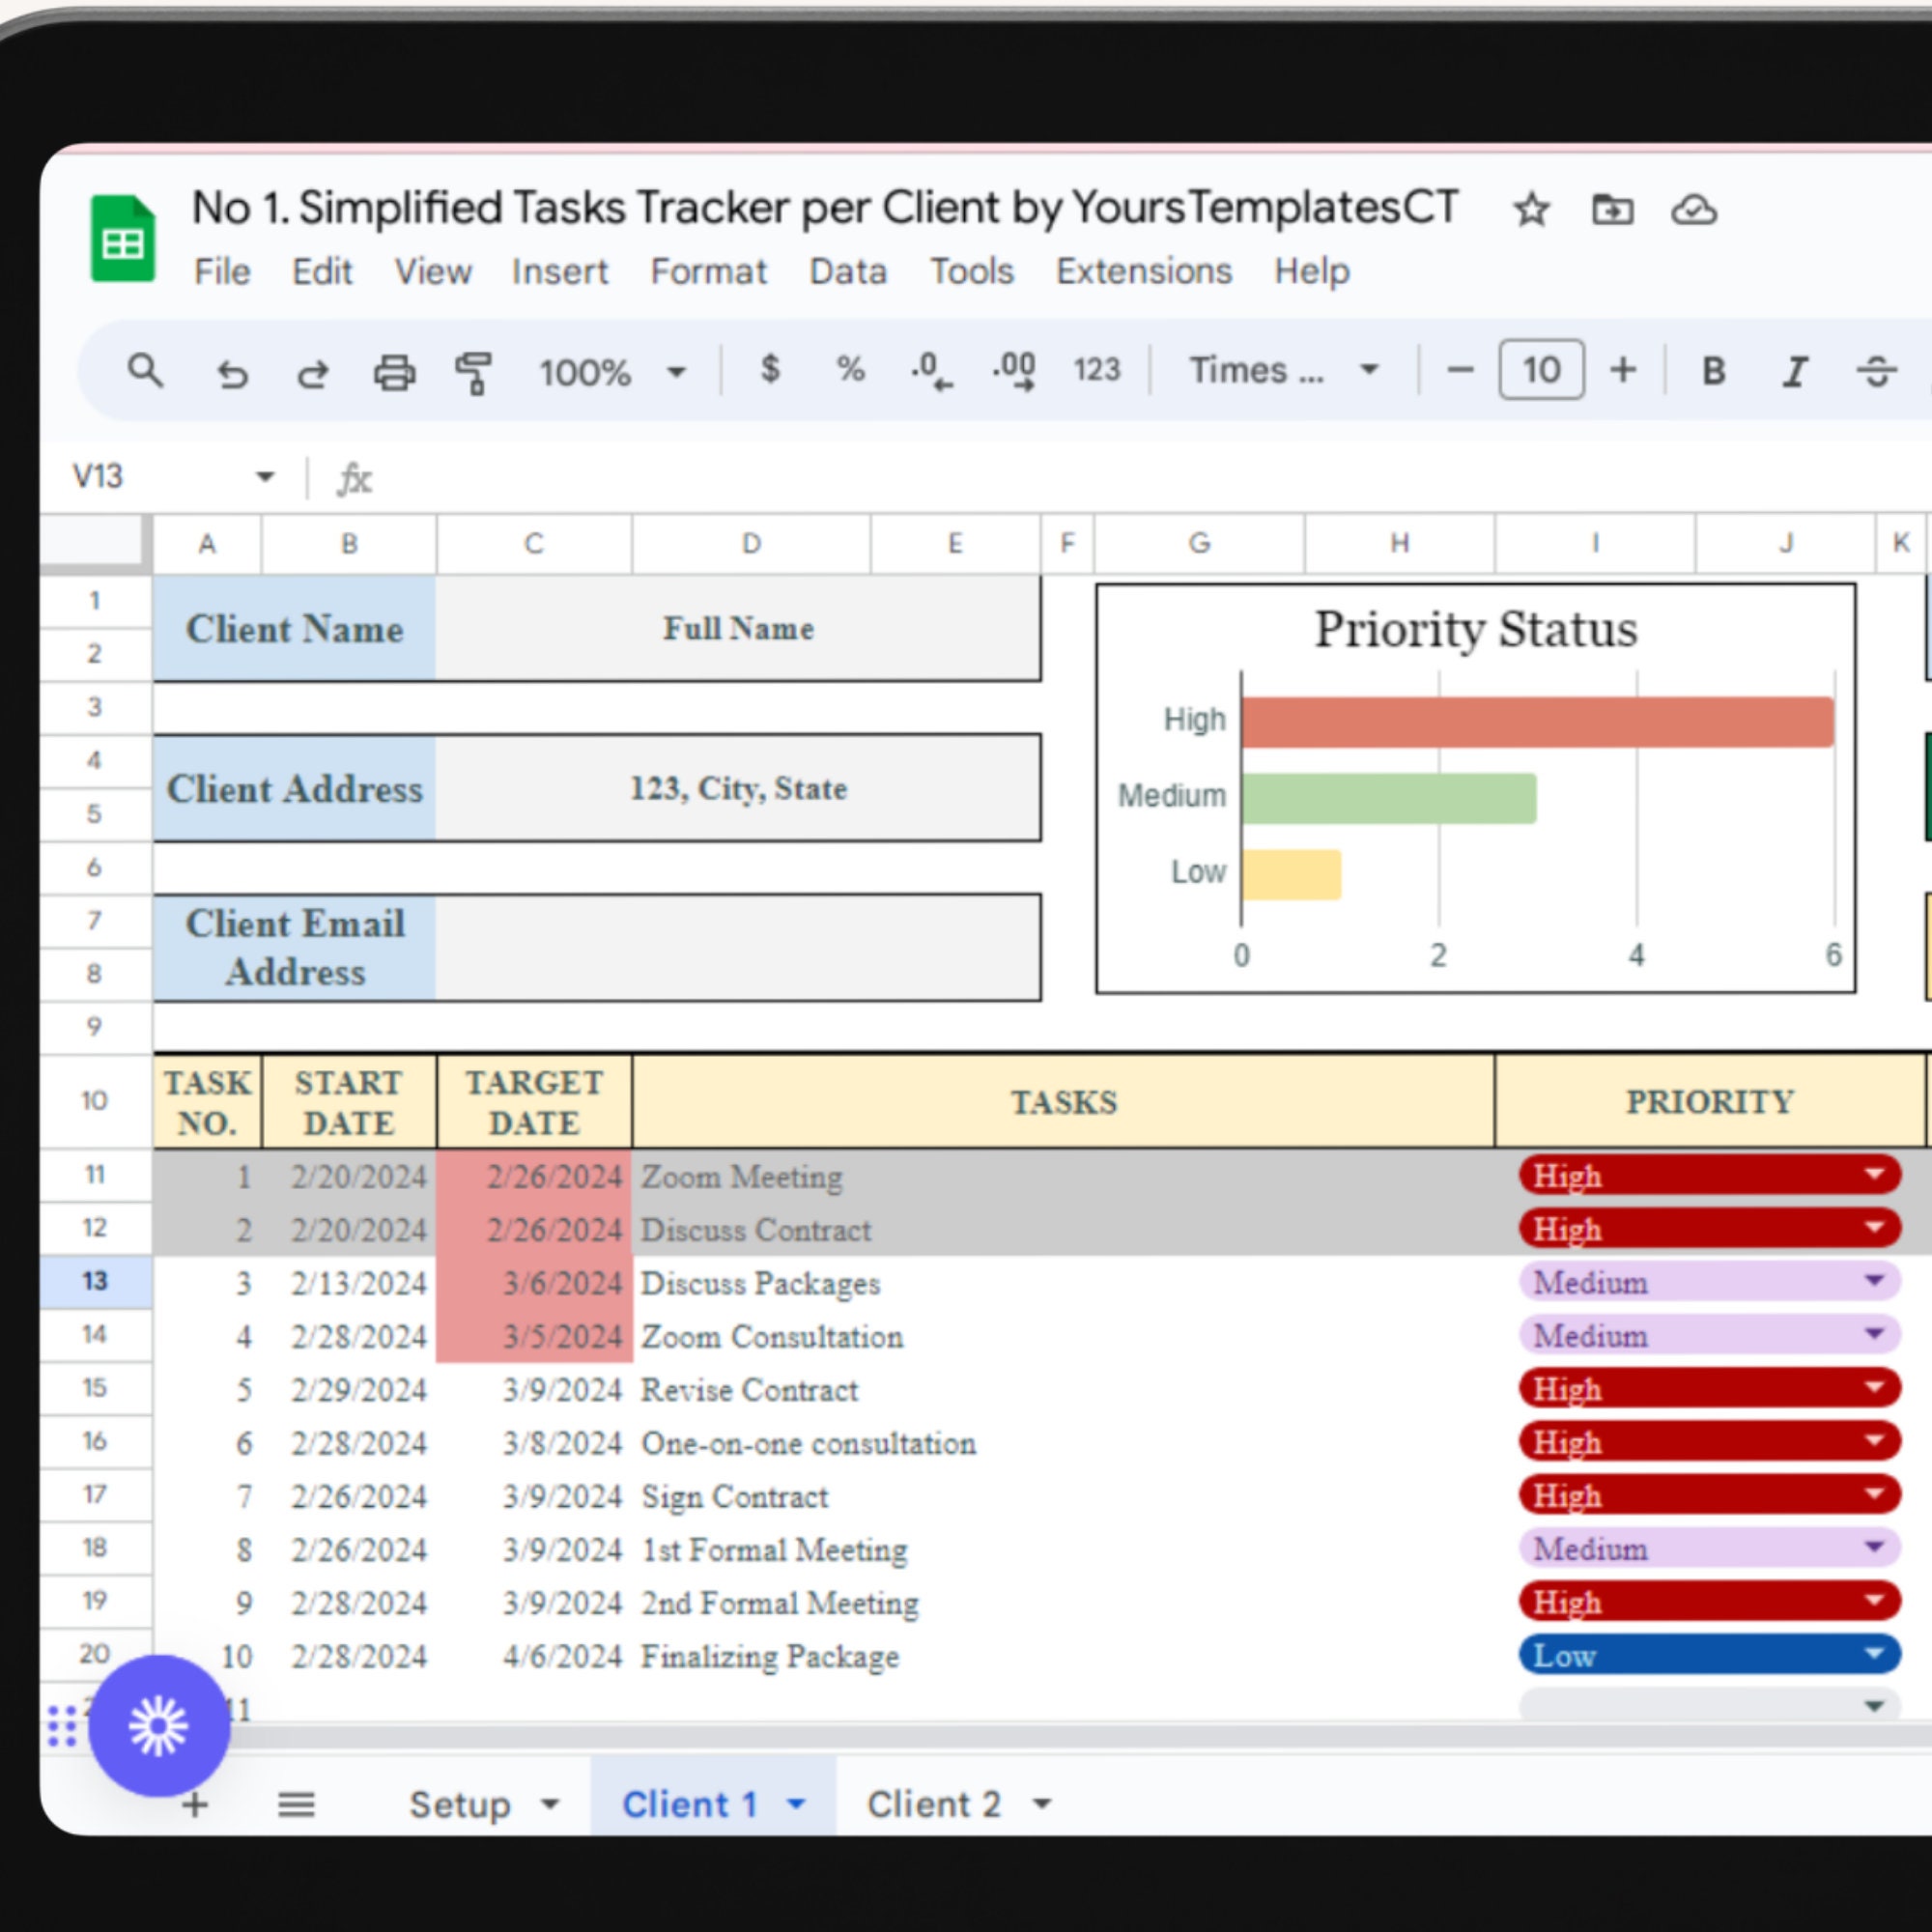Screen dimensions: 1932x1932
Task: Open search within the toolbar
Action: 146,371
